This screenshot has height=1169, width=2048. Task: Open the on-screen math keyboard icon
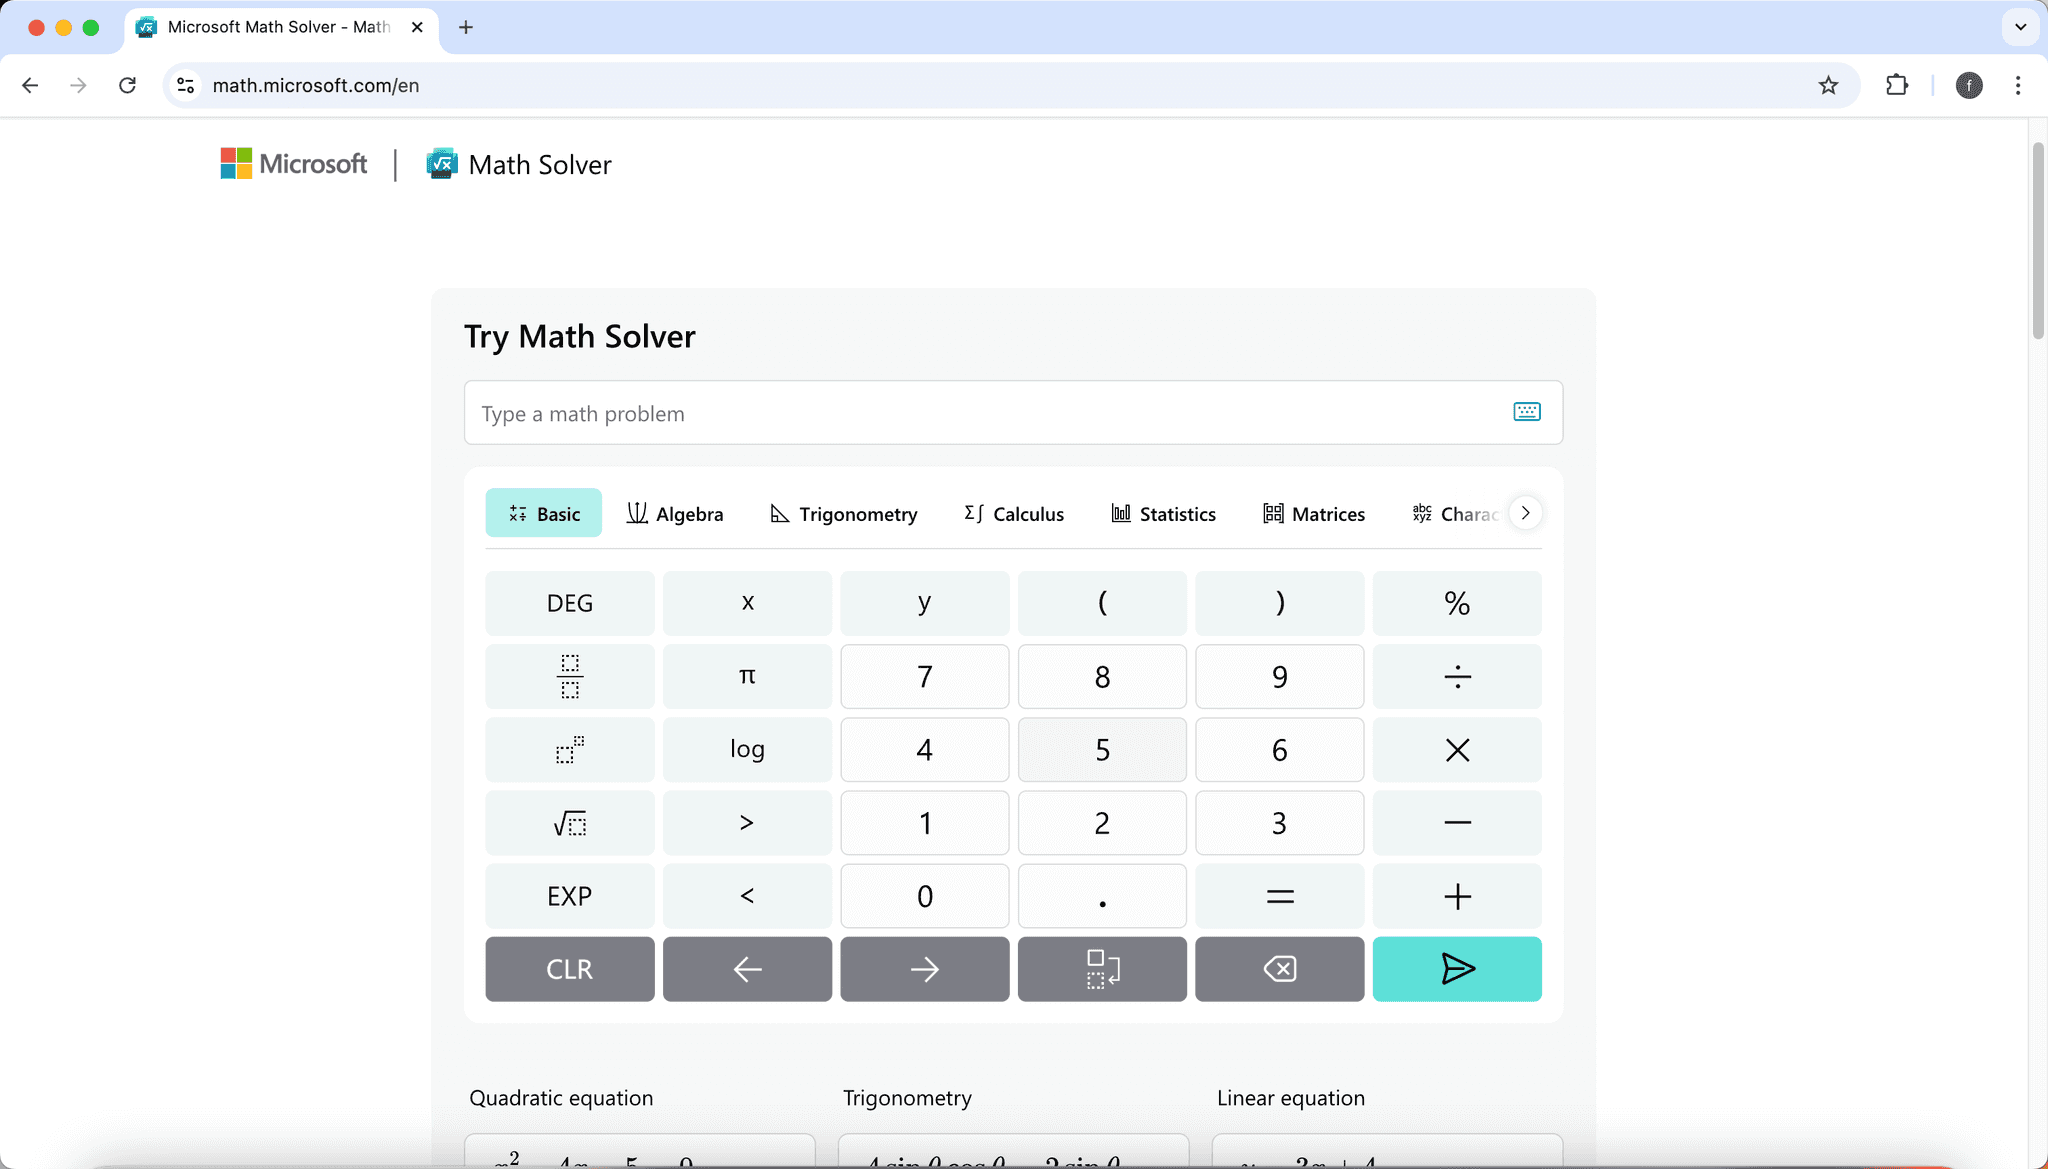(1525, 412)
